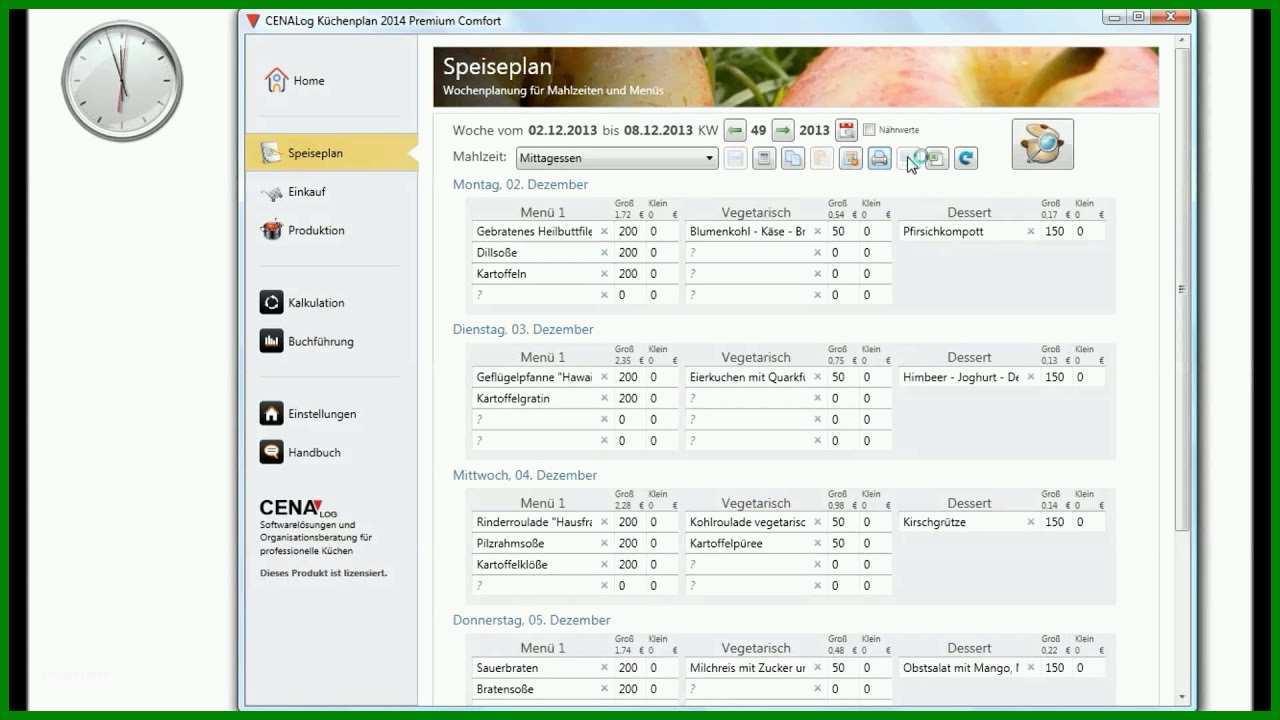1280x720 pixels.
Task: Click the Obstsalat mit Mango dish field
Action: click(961, 668)
